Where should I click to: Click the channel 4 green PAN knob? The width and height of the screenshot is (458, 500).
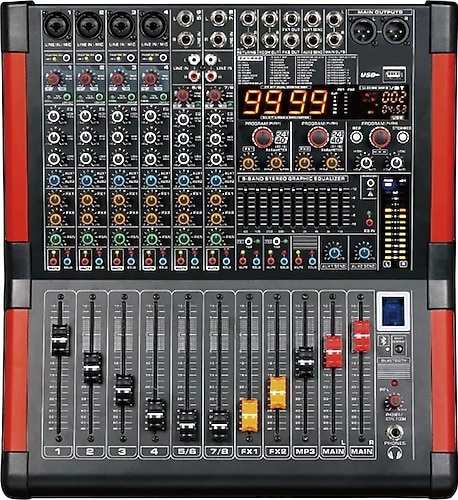(152, 239)
